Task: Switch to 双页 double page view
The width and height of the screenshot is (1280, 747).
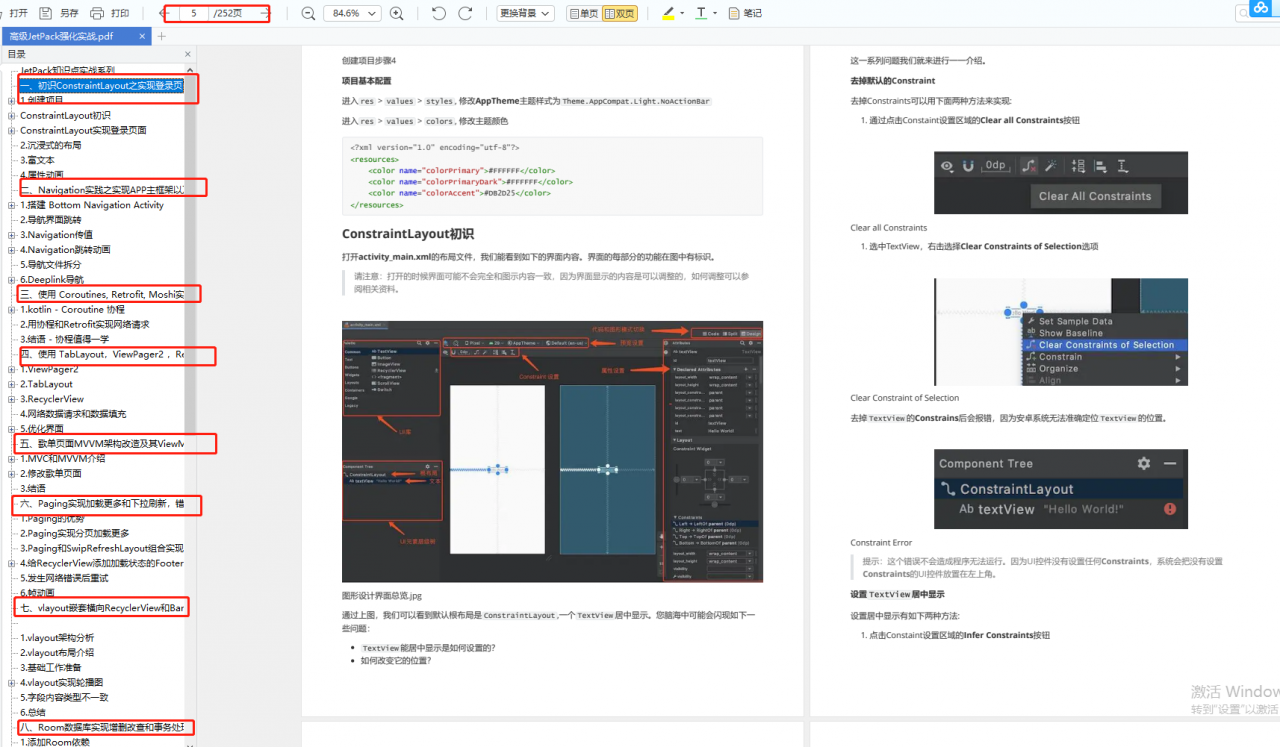Action: point(620,13)
